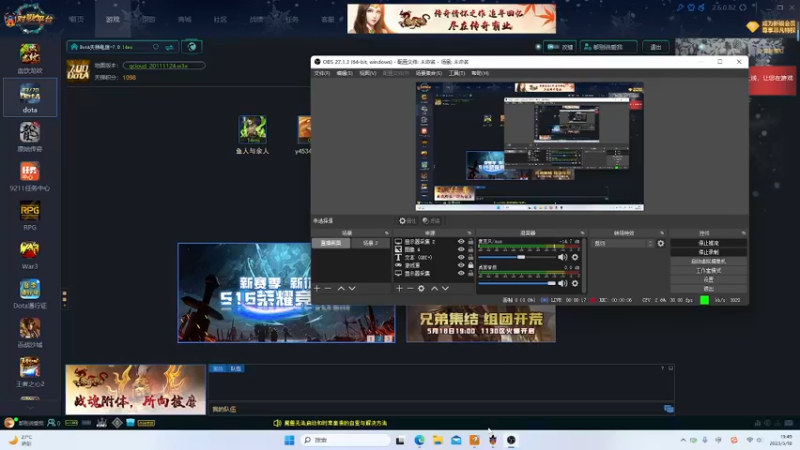Screen dimensions: 800x450
Task: Toggle visibility of last display capture source
Action: (x=461, y=273)
